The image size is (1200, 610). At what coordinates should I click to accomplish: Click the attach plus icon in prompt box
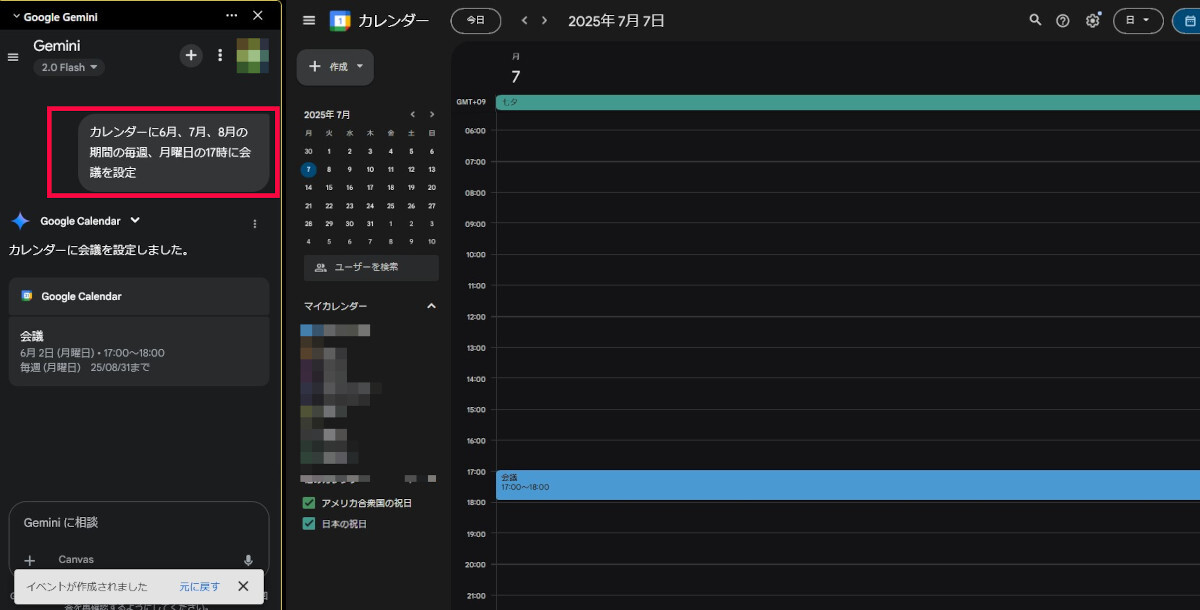click(29, 560)
